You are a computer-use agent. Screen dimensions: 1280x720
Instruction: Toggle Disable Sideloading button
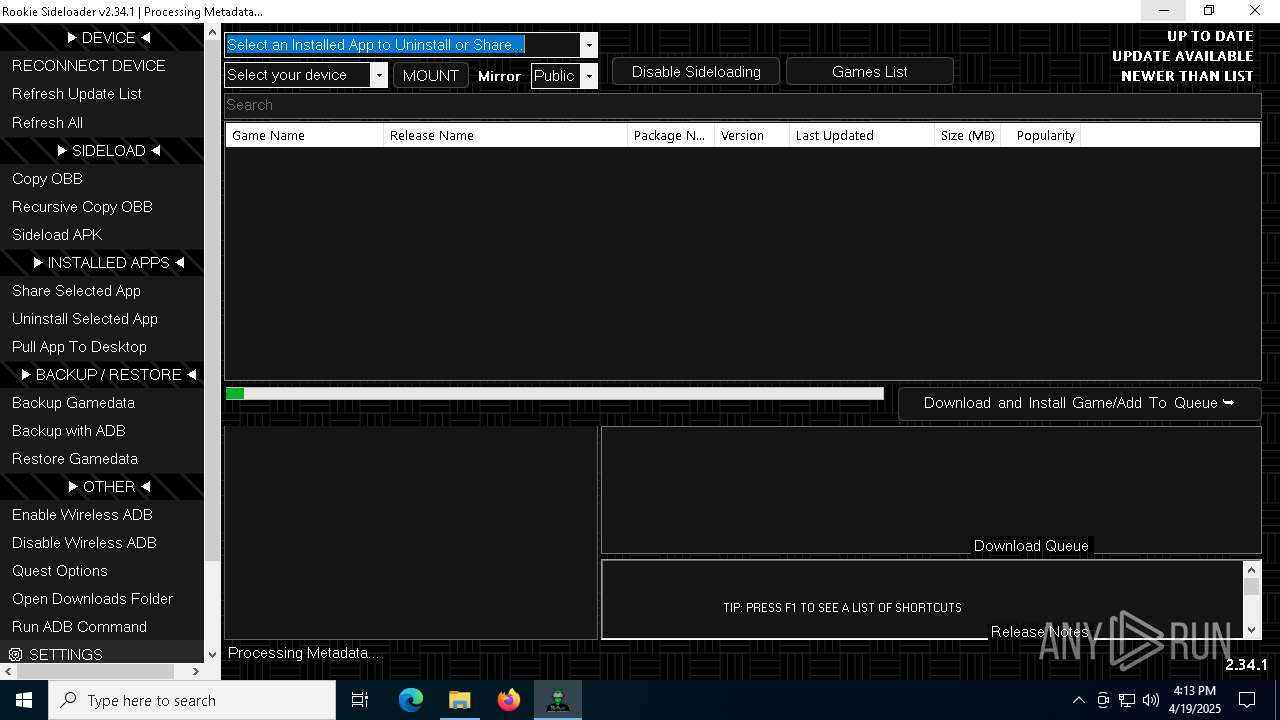tap(696, 72)
